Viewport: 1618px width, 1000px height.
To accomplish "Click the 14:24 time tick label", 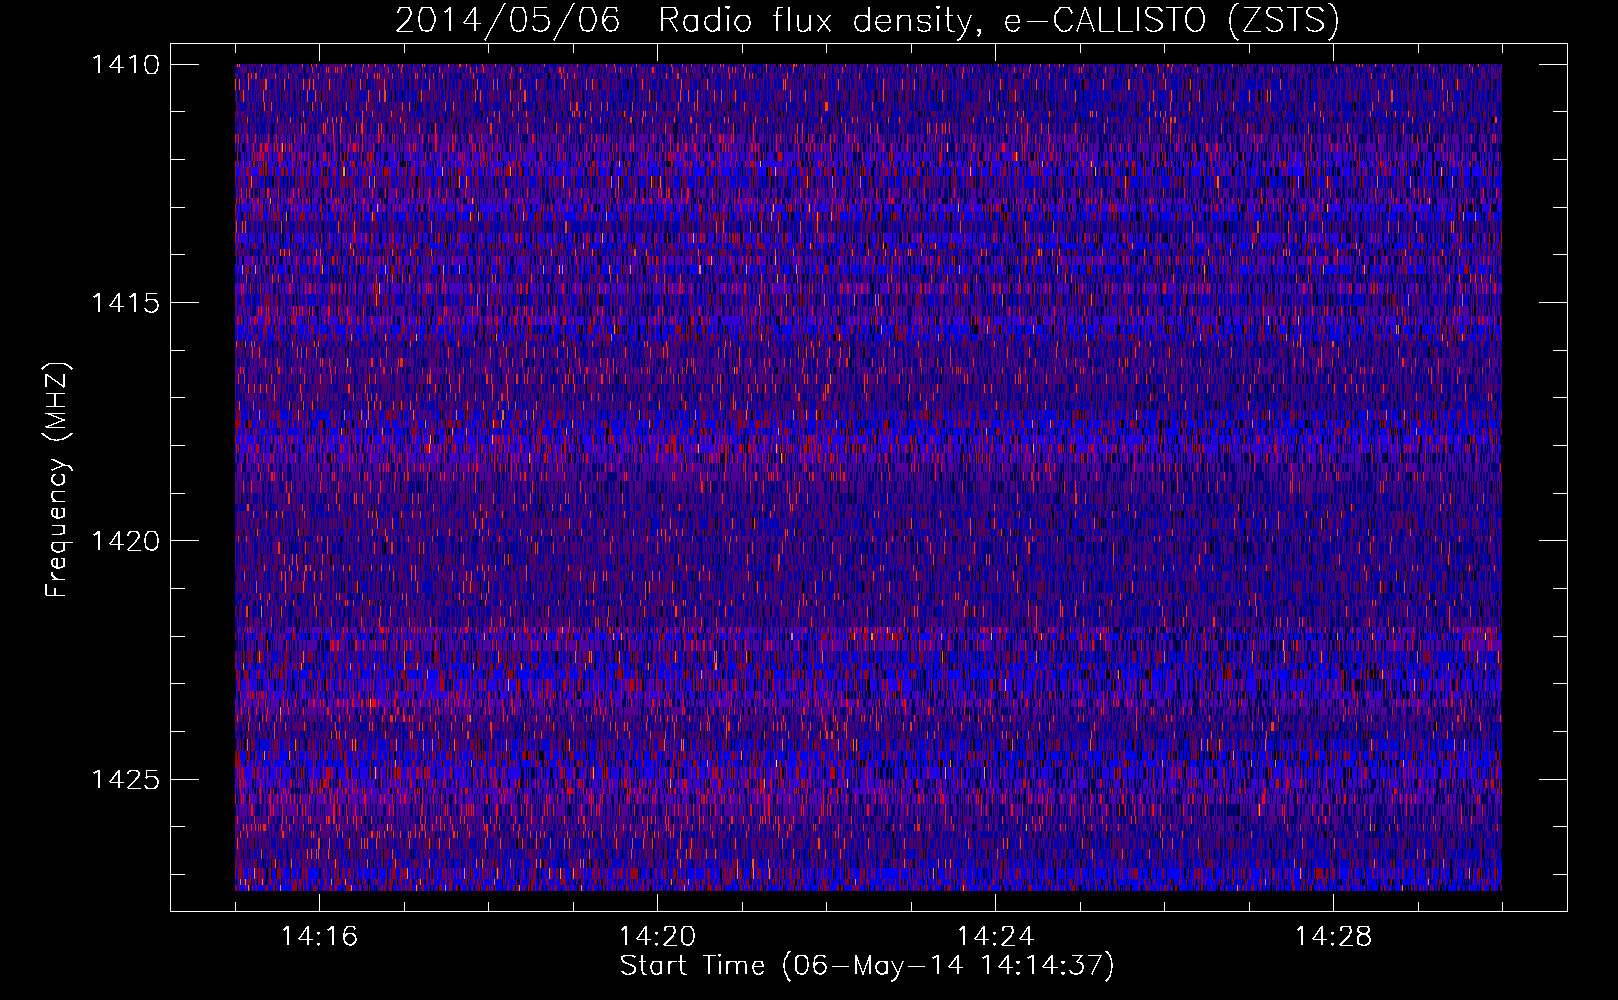I will 995,937.
